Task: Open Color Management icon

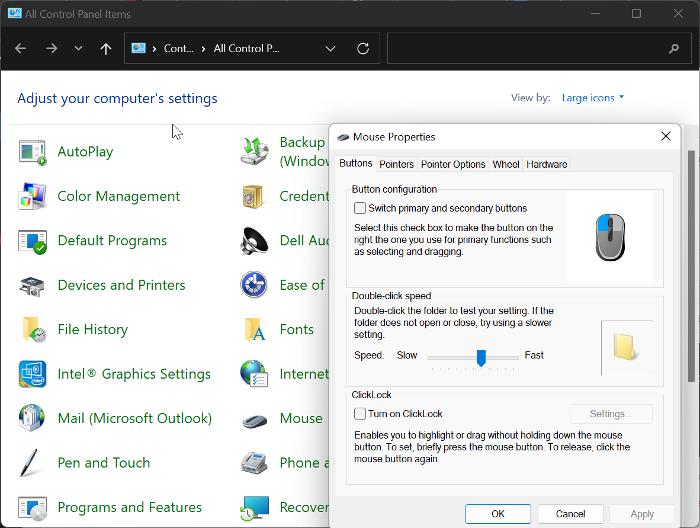Action: [x=33, y=196]
